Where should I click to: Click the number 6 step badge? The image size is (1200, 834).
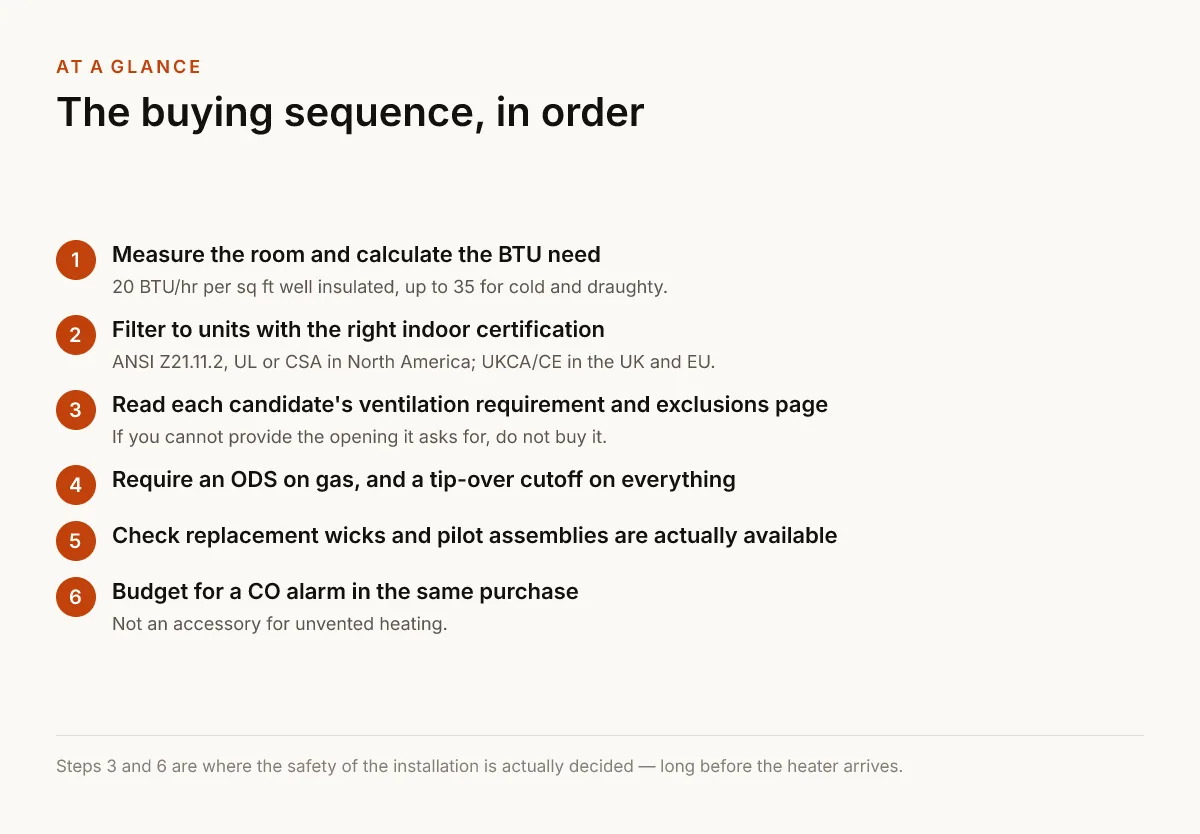click(76, 597)
